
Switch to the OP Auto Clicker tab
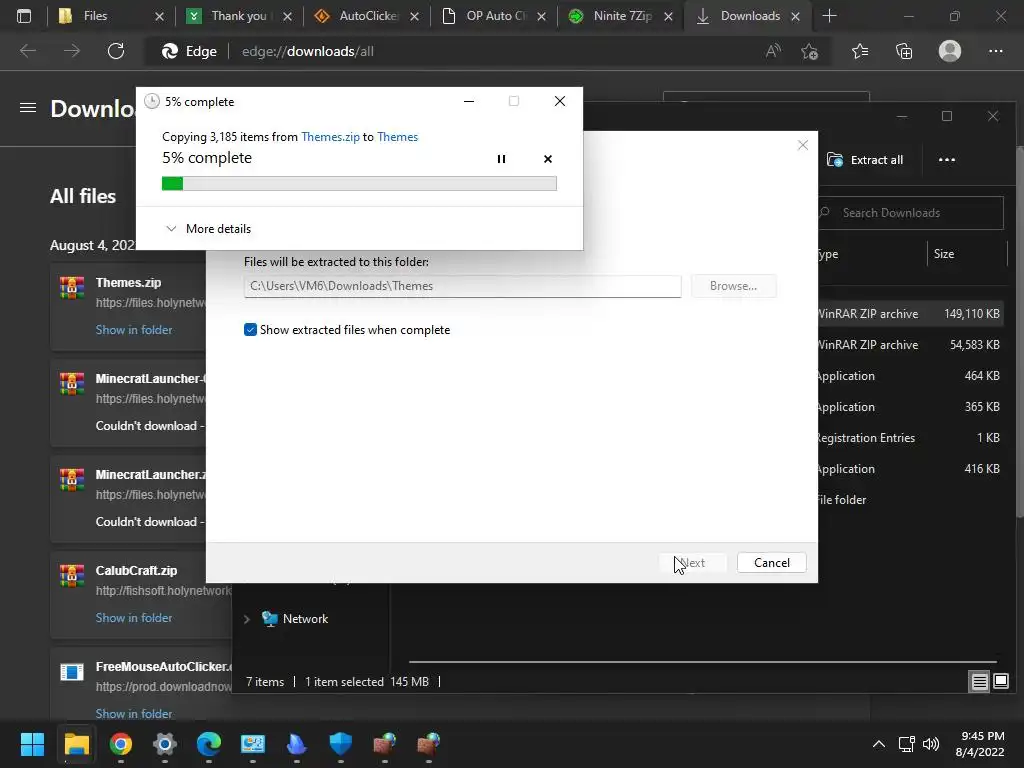(x=494, y=16)
